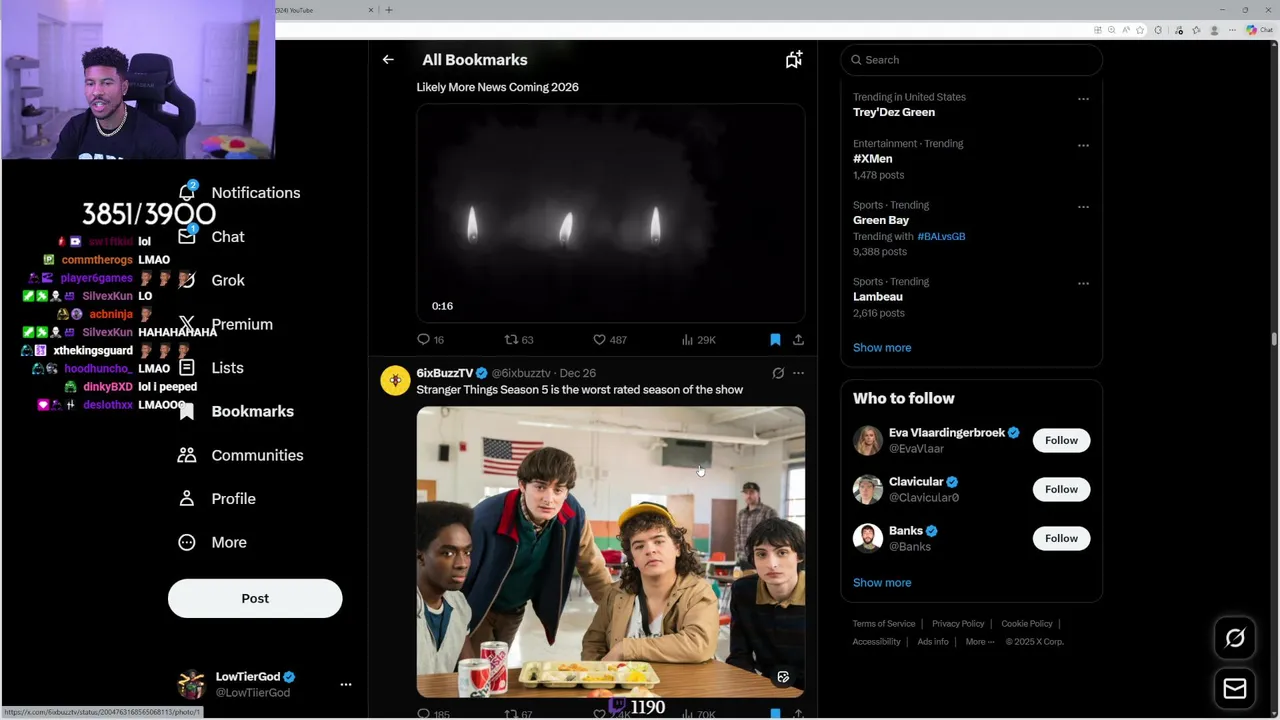Click the browser page scrollbar thumb
1280x720 pixels.
pyautogui.click(x=1274, y=340)
